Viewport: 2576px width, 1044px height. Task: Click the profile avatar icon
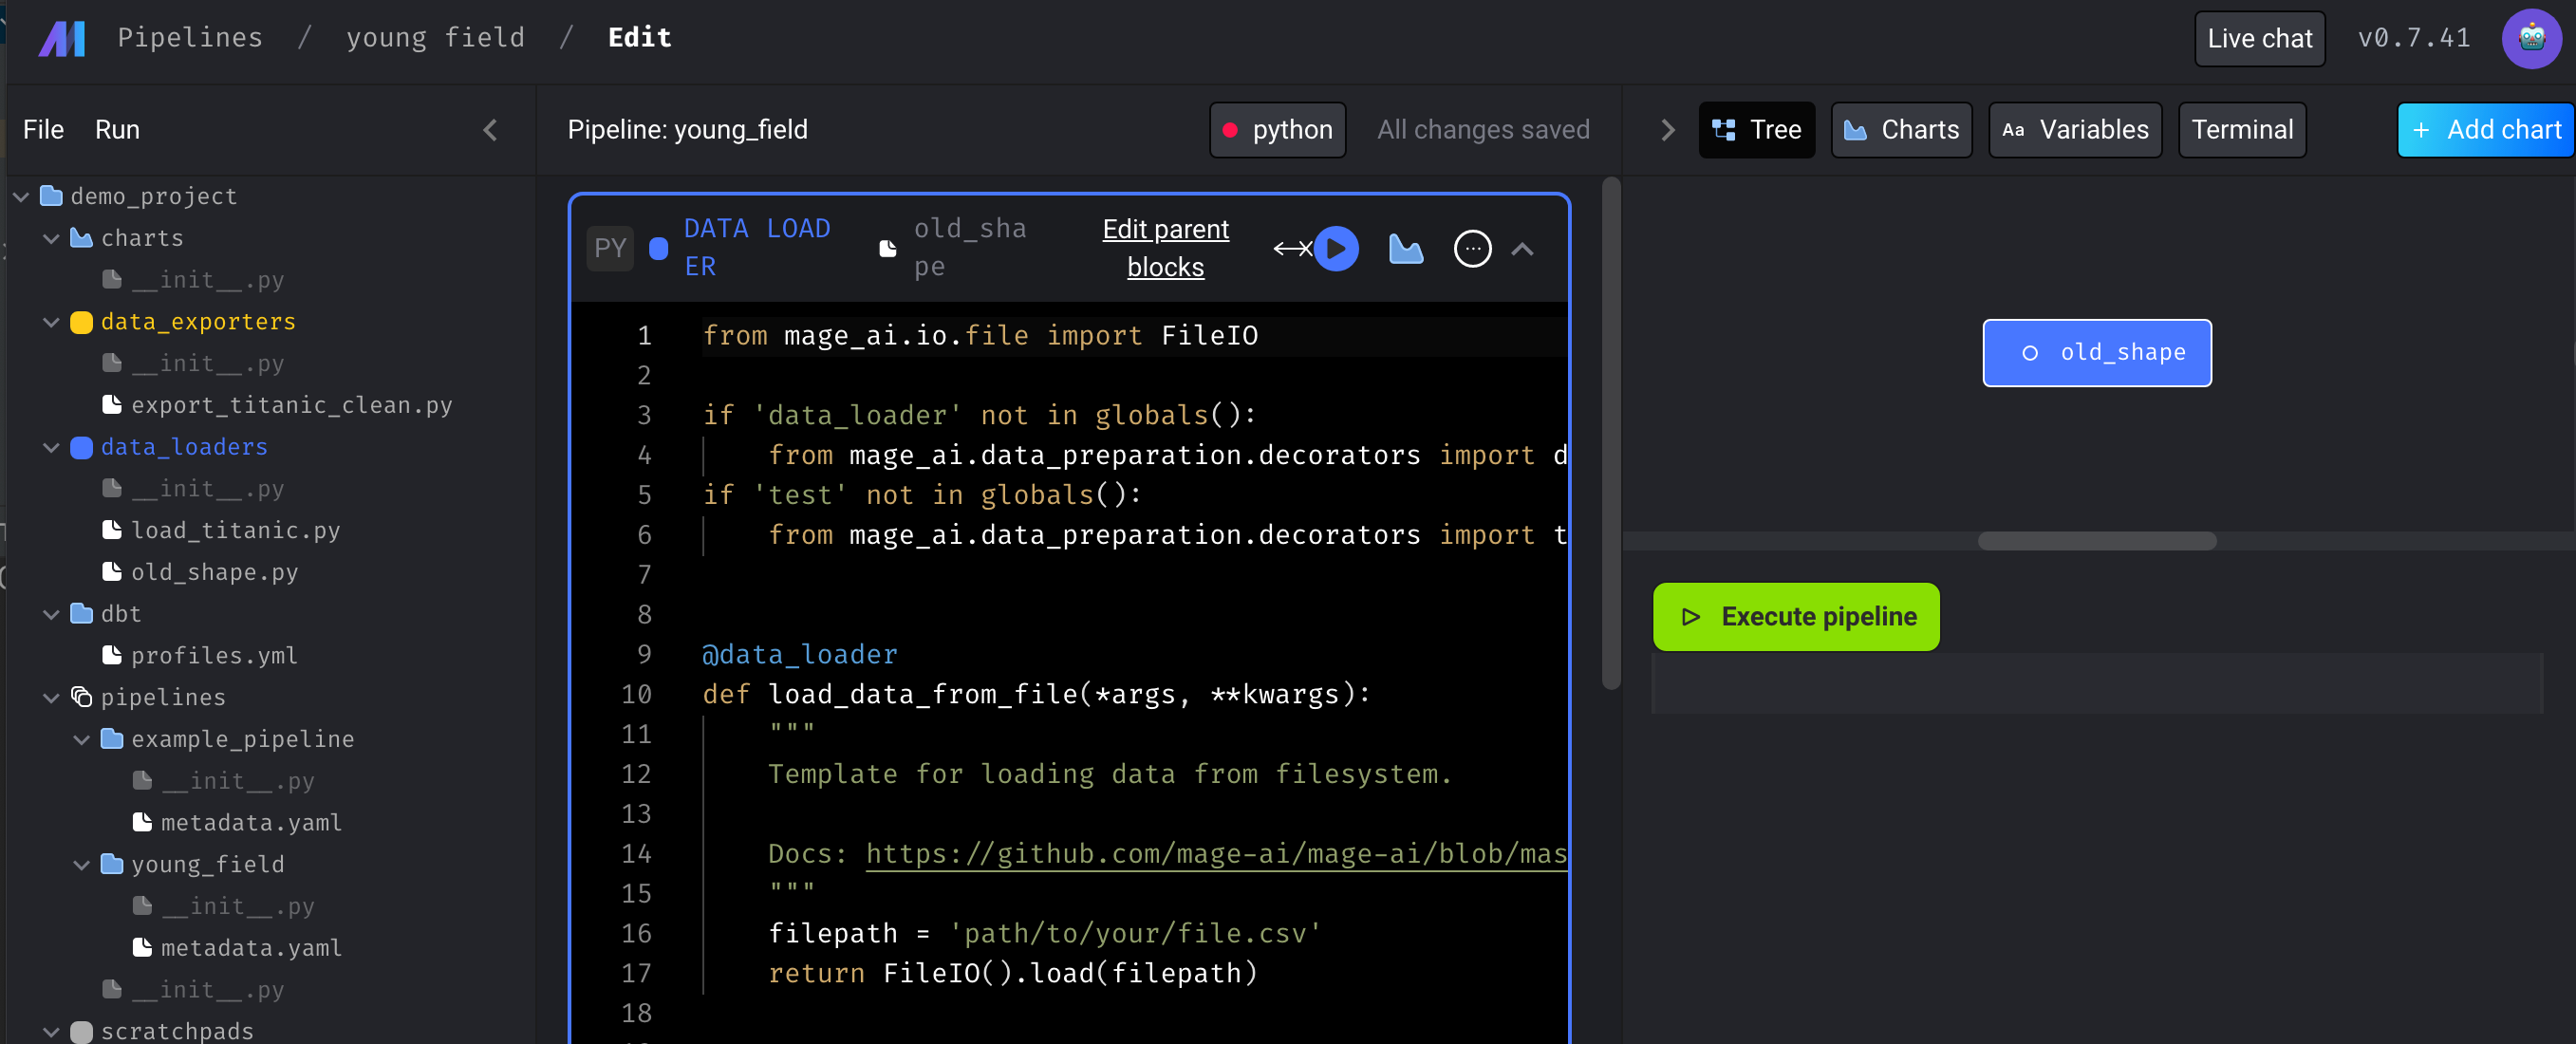2532,39
